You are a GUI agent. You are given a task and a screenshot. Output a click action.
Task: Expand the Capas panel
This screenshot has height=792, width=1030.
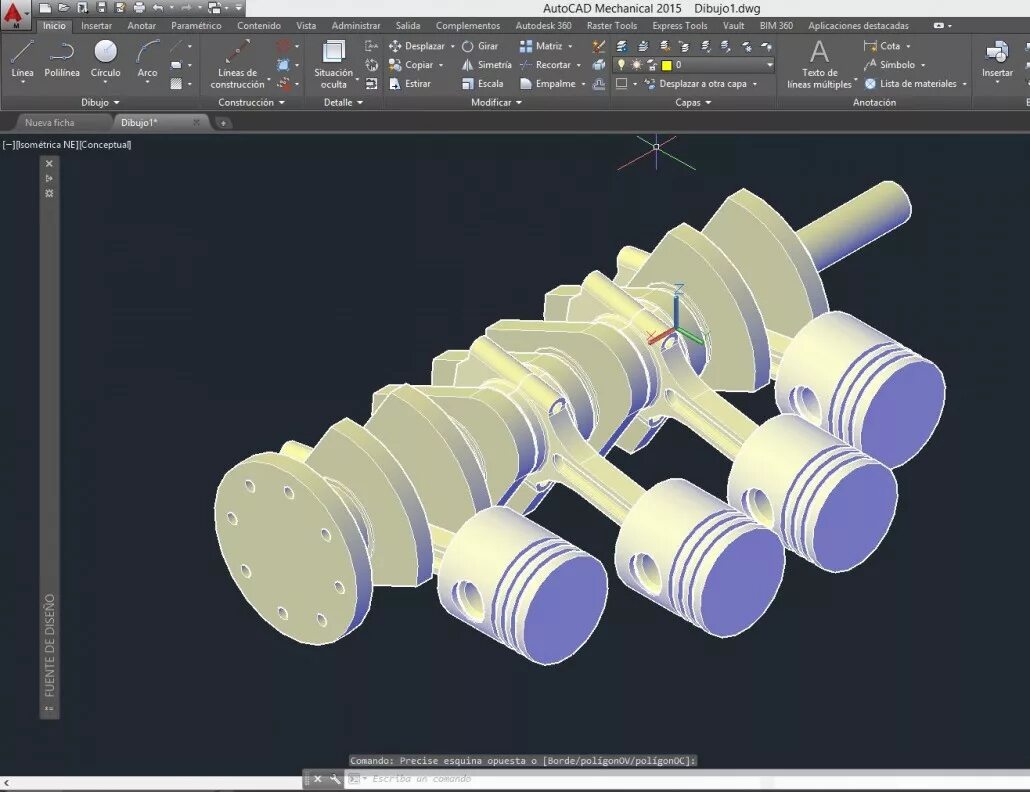(693, 102)
